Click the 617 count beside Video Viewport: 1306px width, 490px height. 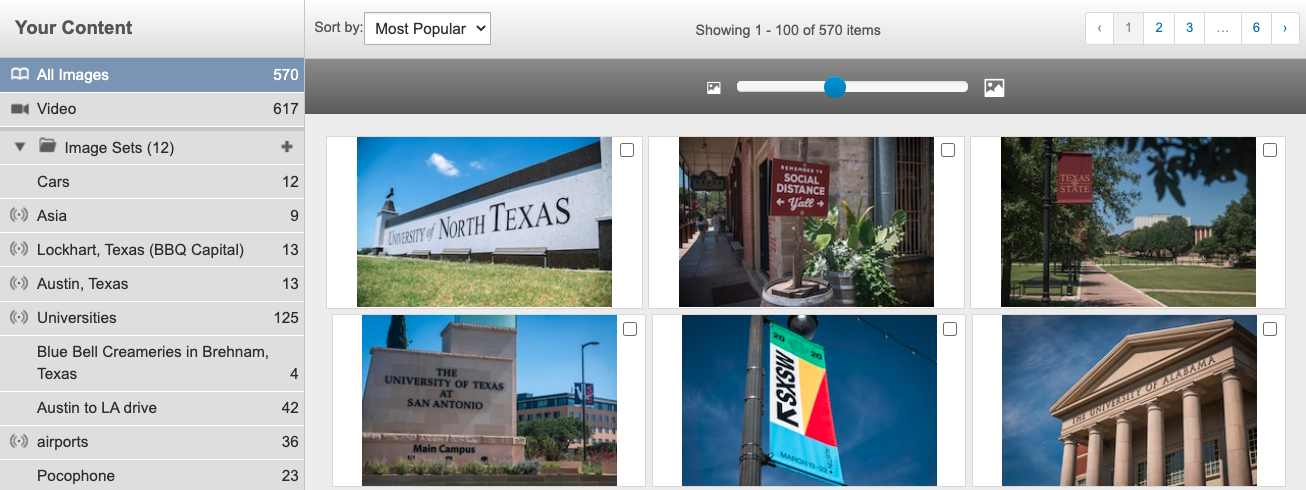(x=286, y=109)
